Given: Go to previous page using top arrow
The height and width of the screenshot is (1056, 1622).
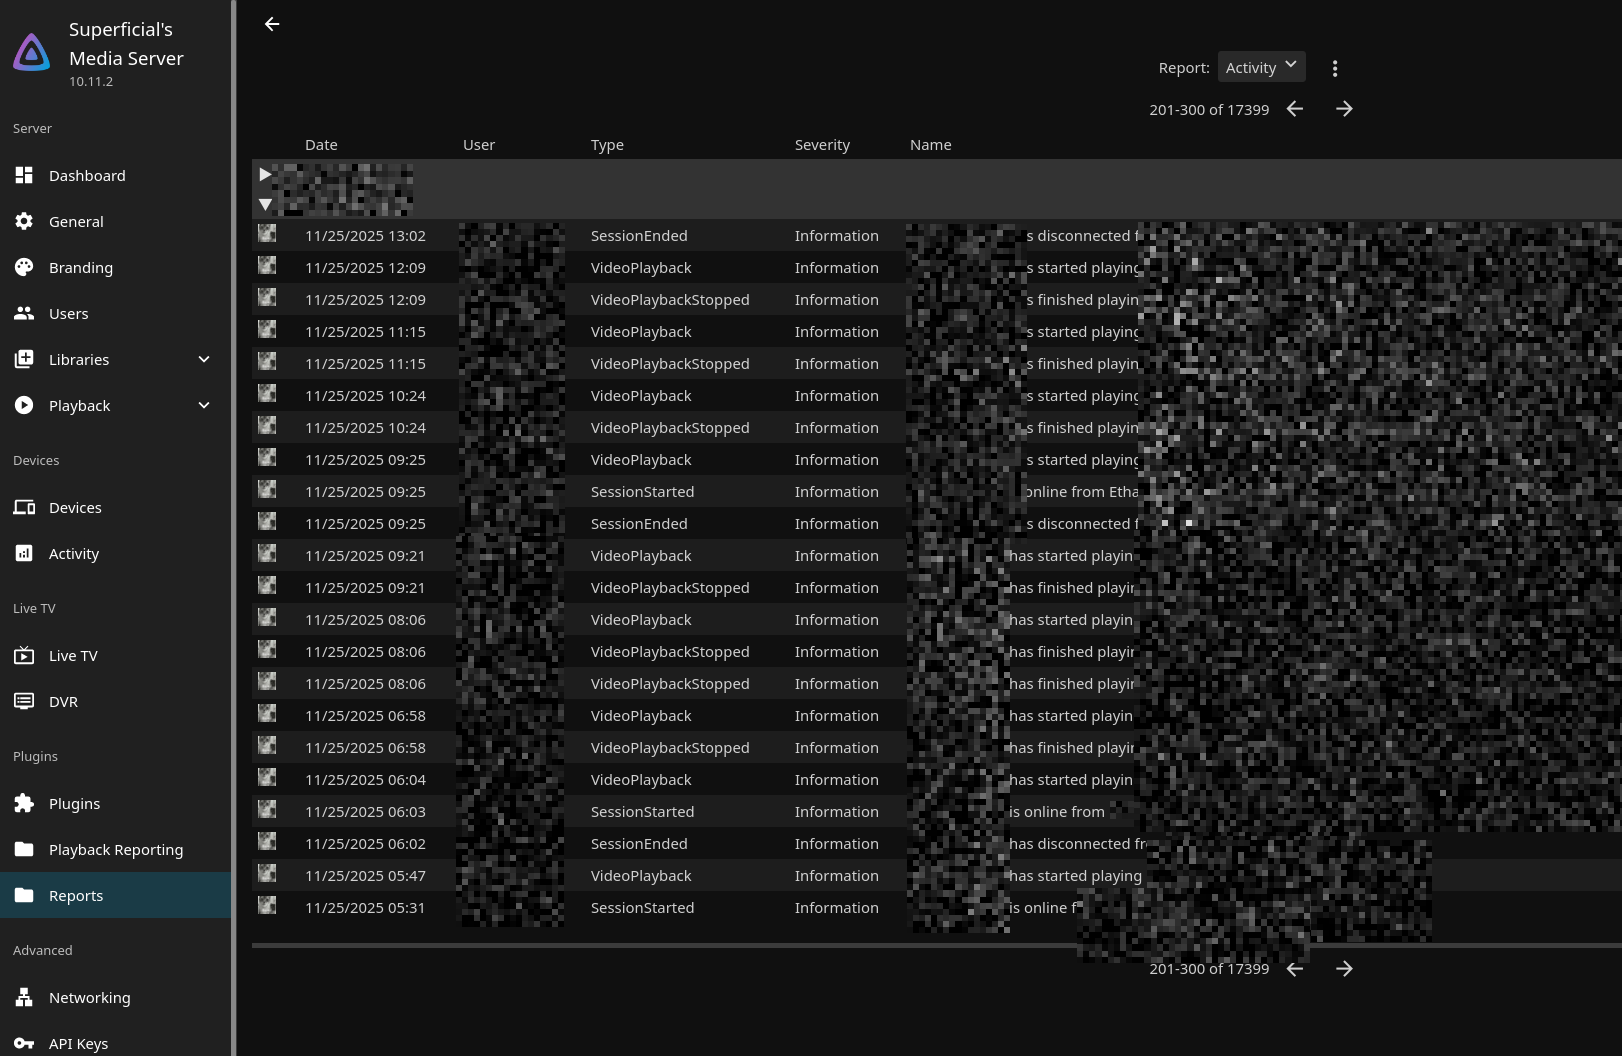Looking at the screenshot, I should coord(1295,109).
